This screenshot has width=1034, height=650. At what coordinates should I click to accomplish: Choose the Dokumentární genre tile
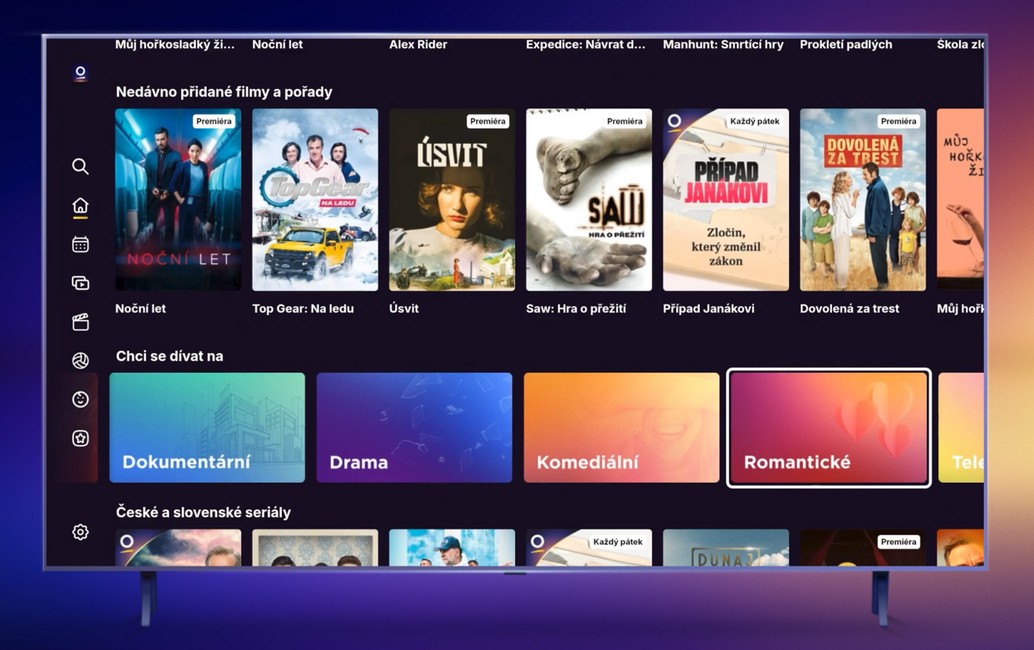[x=207, y=428]
